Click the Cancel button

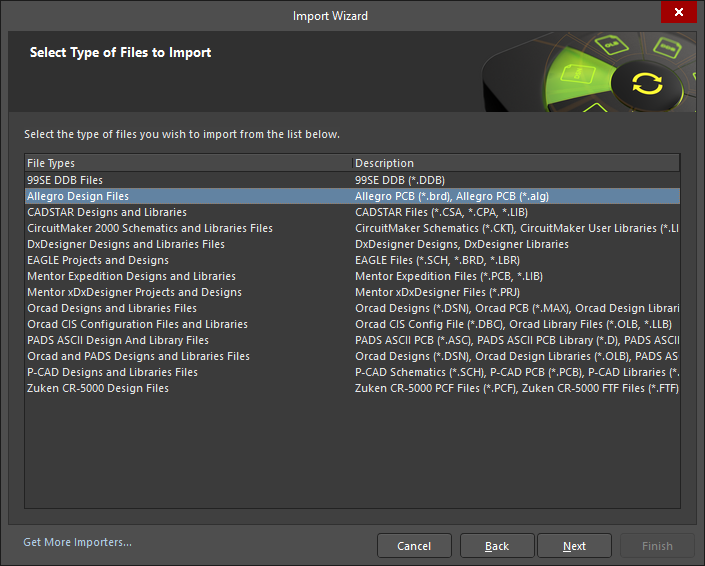click(414, 546)
